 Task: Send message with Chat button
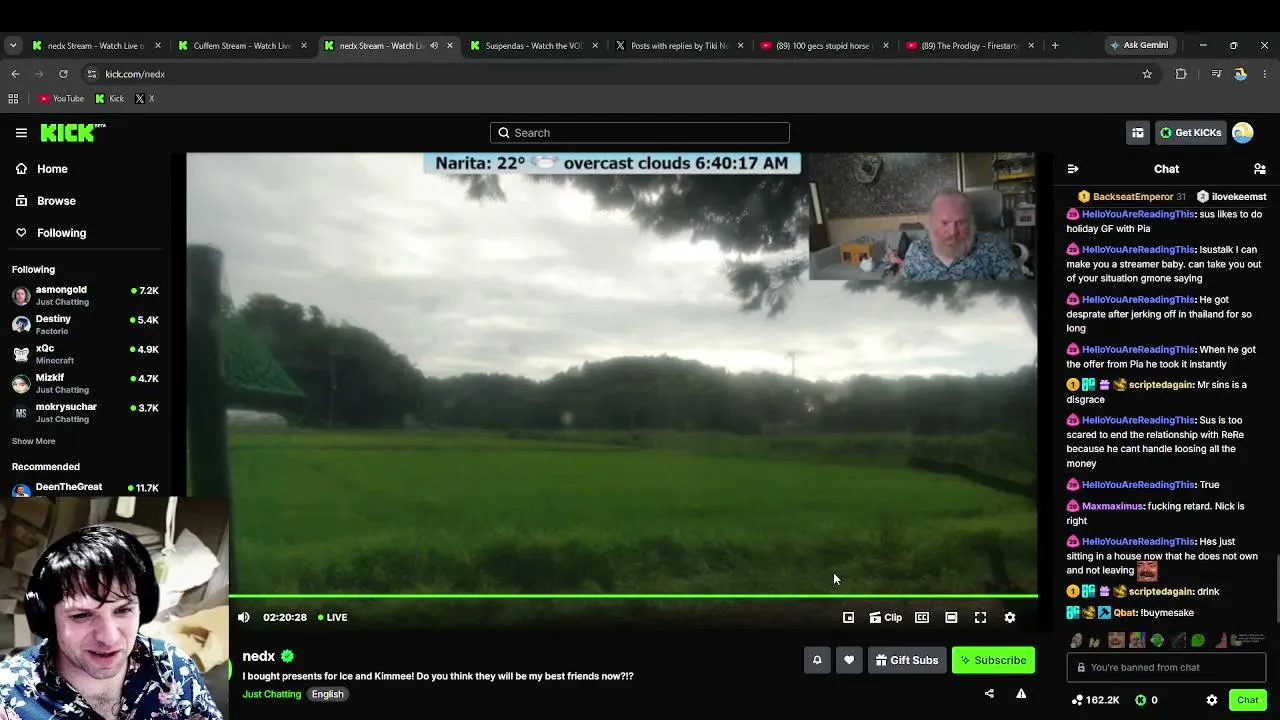tap(1247, 700)
